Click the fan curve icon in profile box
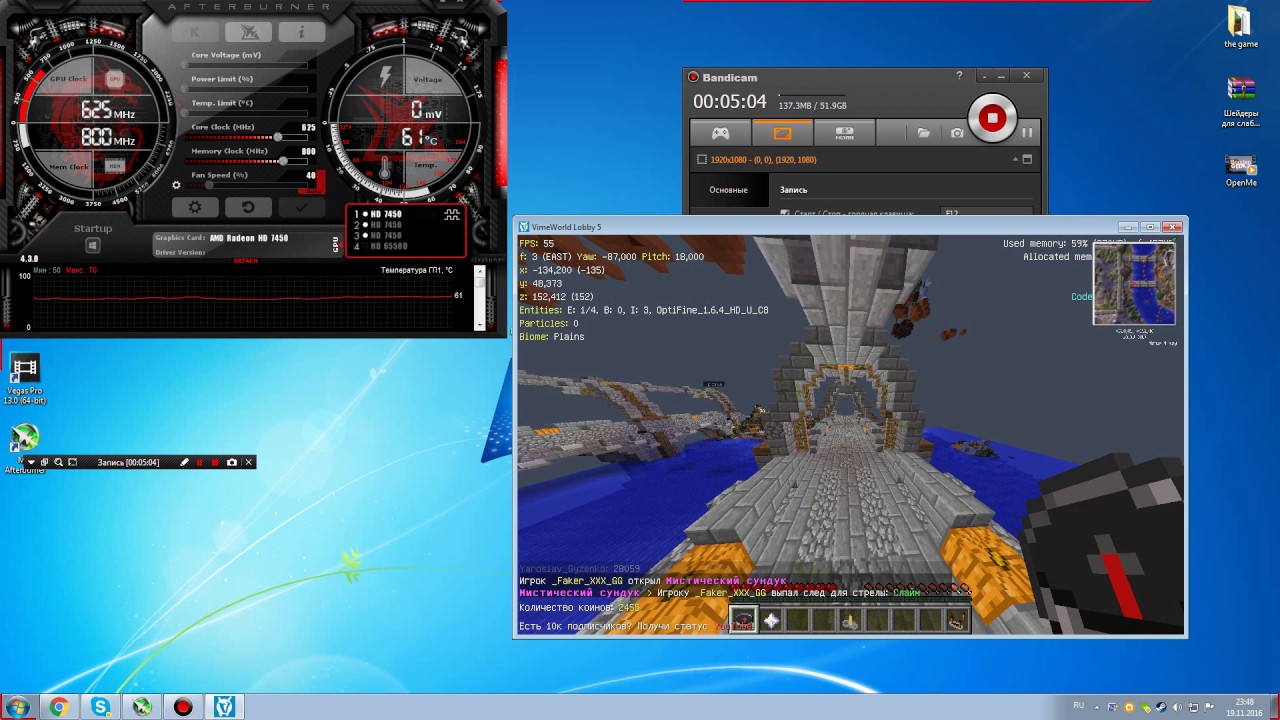Screen dimensions: 1280x720 pos(452,215)
